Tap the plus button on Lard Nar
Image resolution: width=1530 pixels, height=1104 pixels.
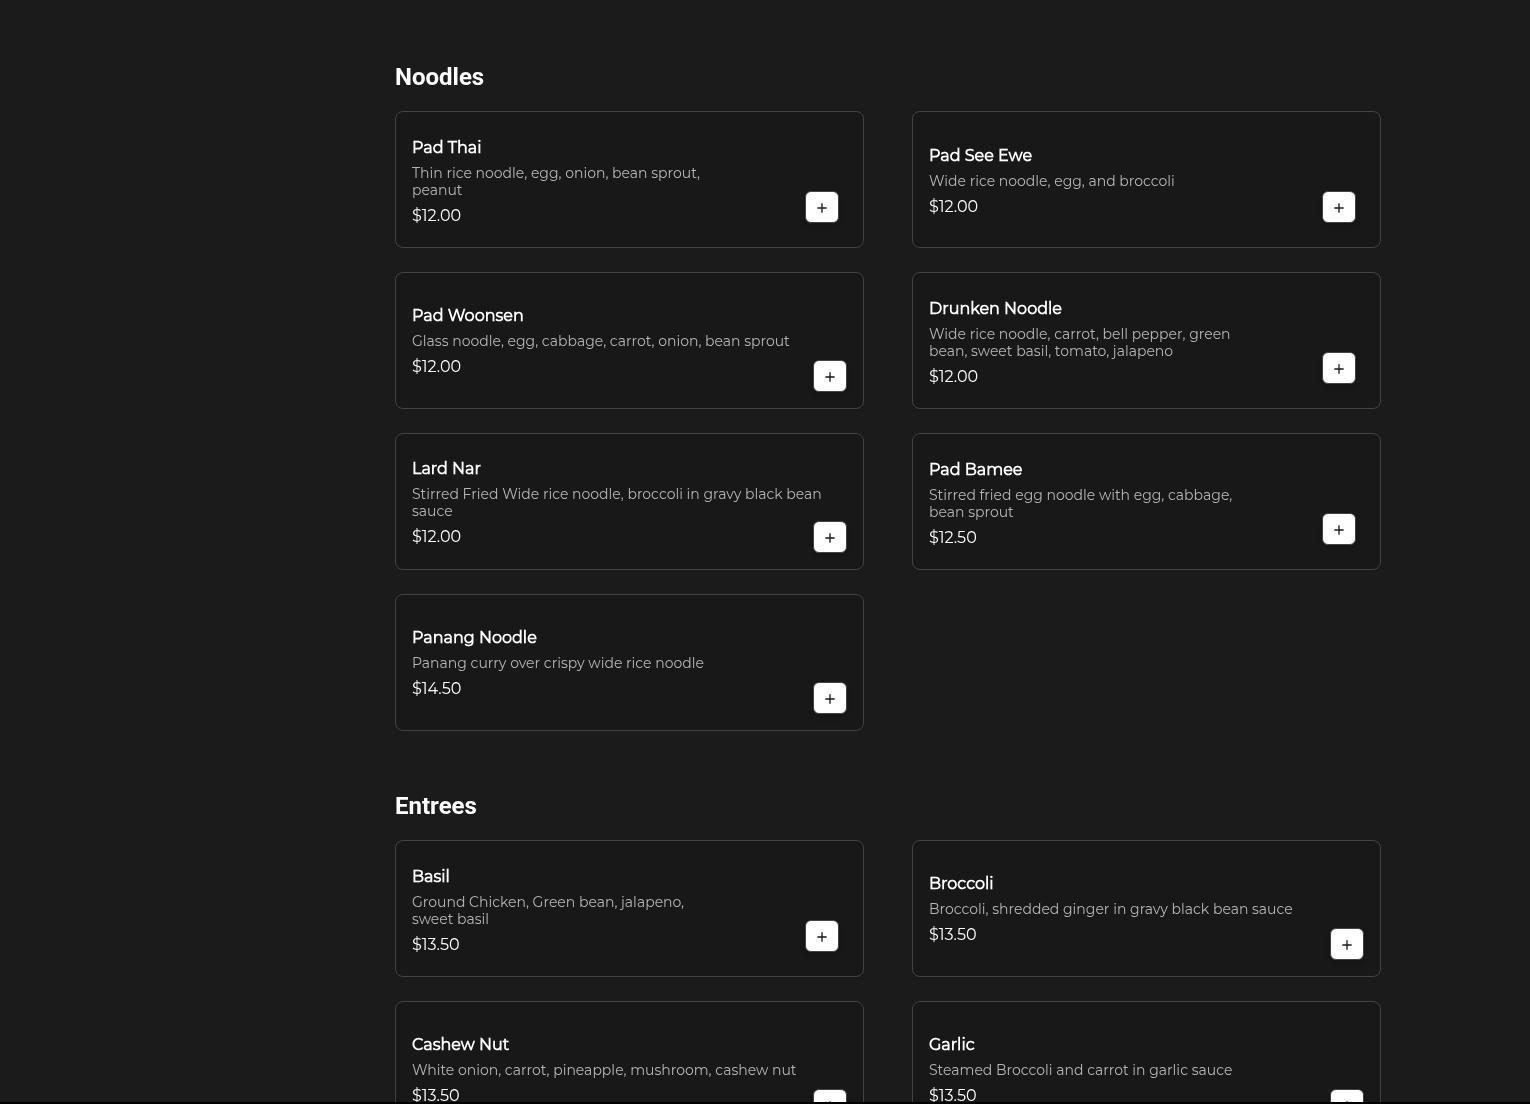coord(830,537)
